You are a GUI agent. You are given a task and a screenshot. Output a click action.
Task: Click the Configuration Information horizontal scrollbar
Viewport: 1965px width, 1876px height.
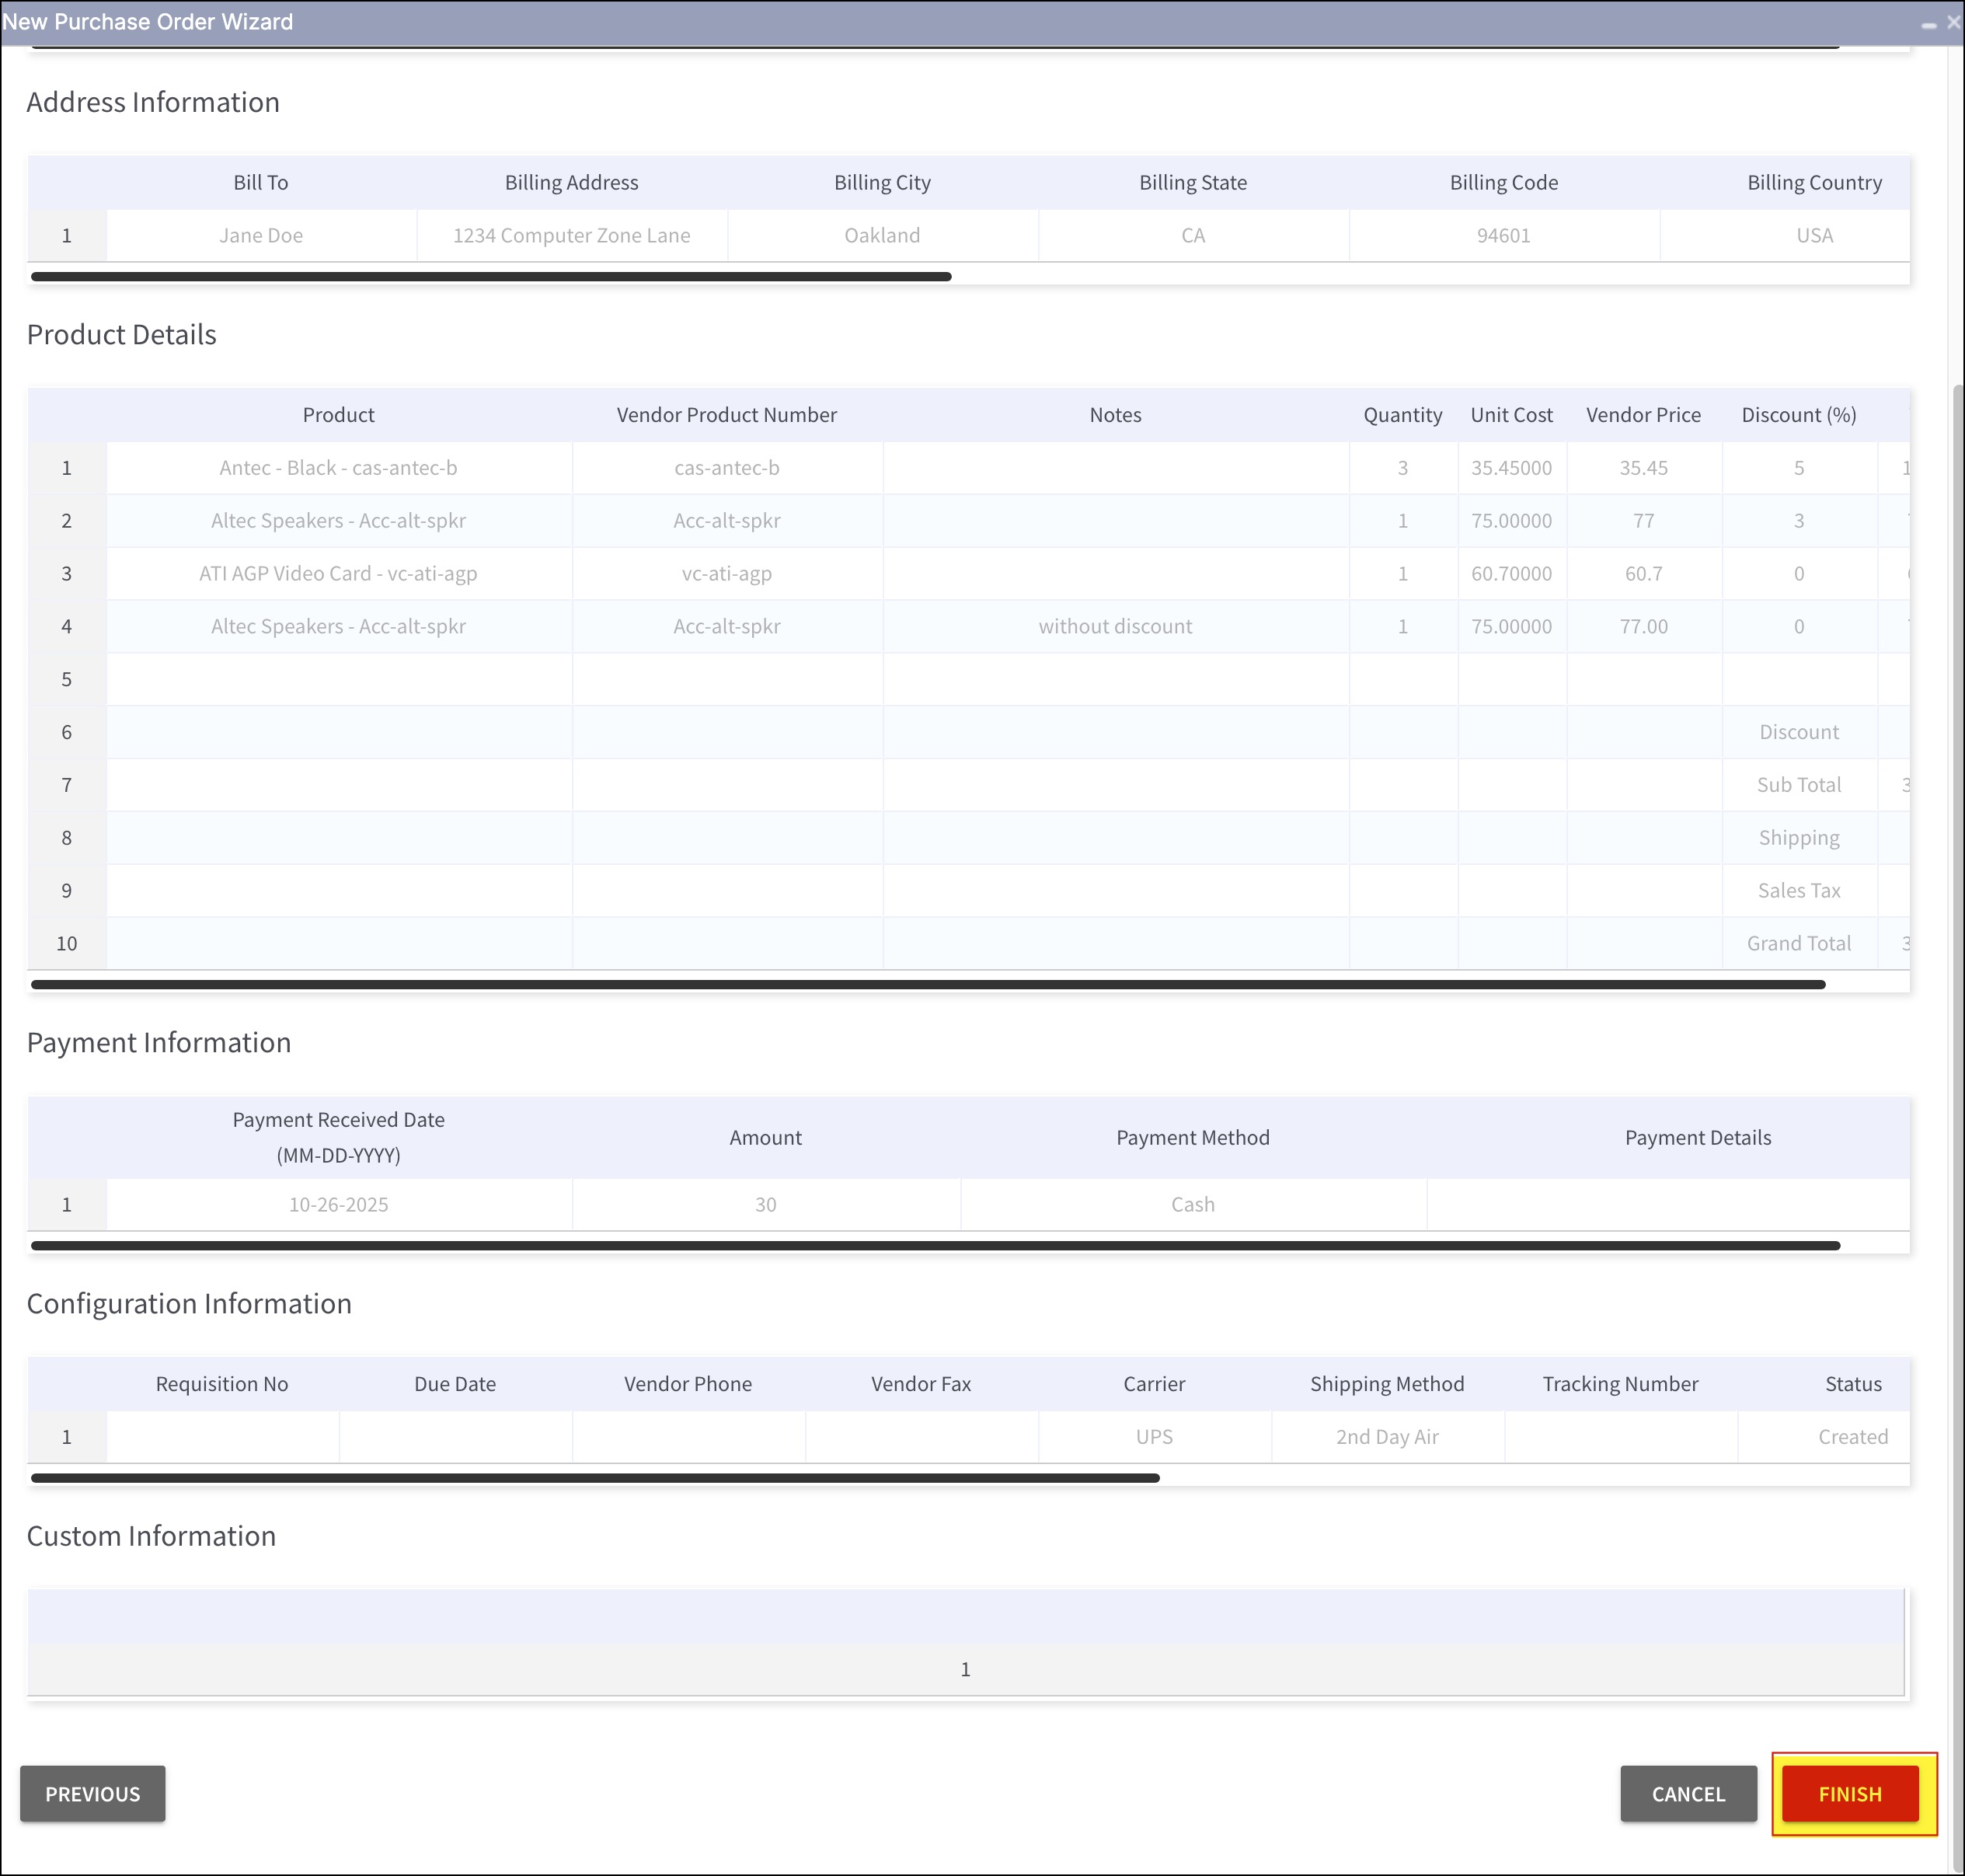click(x=595, y=1478)
